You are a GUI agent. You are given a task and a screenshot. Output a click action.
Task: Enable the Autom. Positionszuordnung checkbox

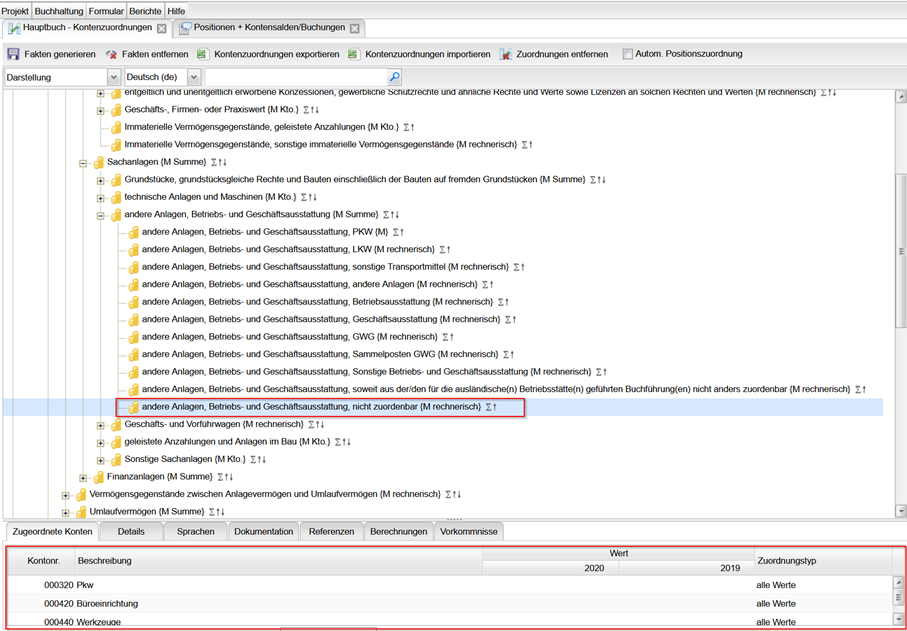click(x=628, y=54)
